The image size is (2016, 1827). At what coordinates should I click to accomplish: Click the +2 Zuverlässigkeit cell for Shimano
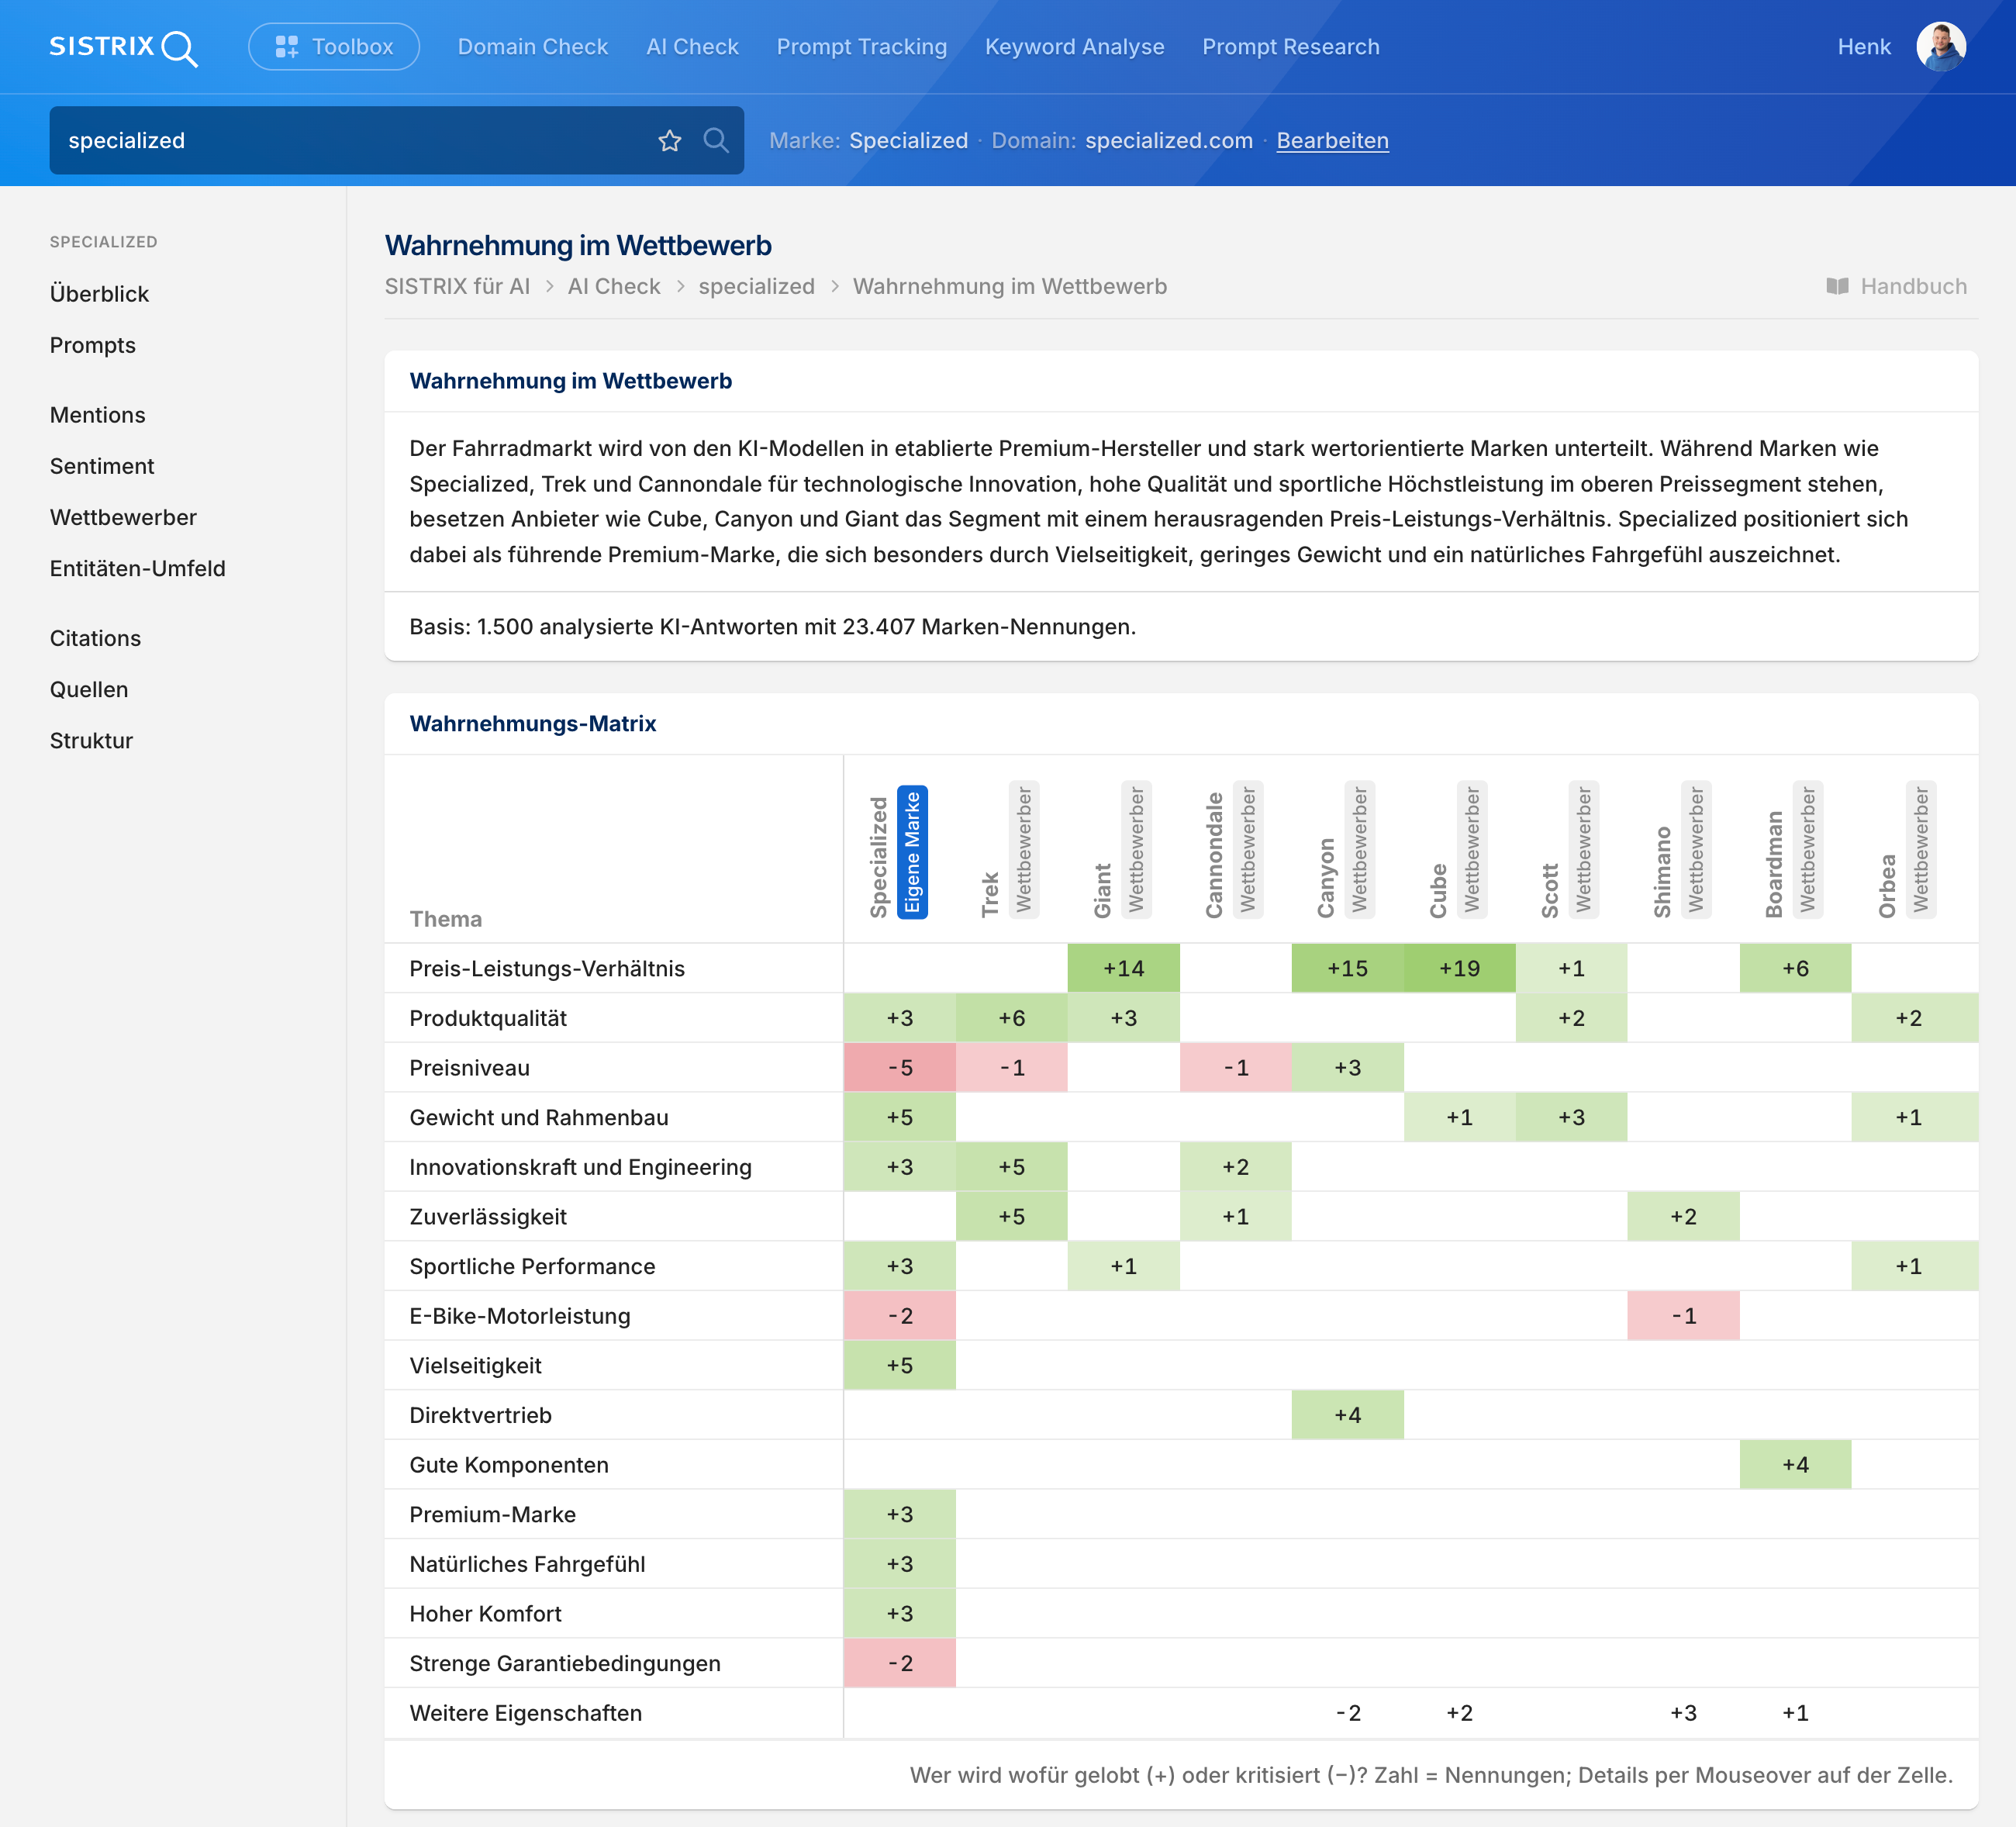(1683, 1216)
